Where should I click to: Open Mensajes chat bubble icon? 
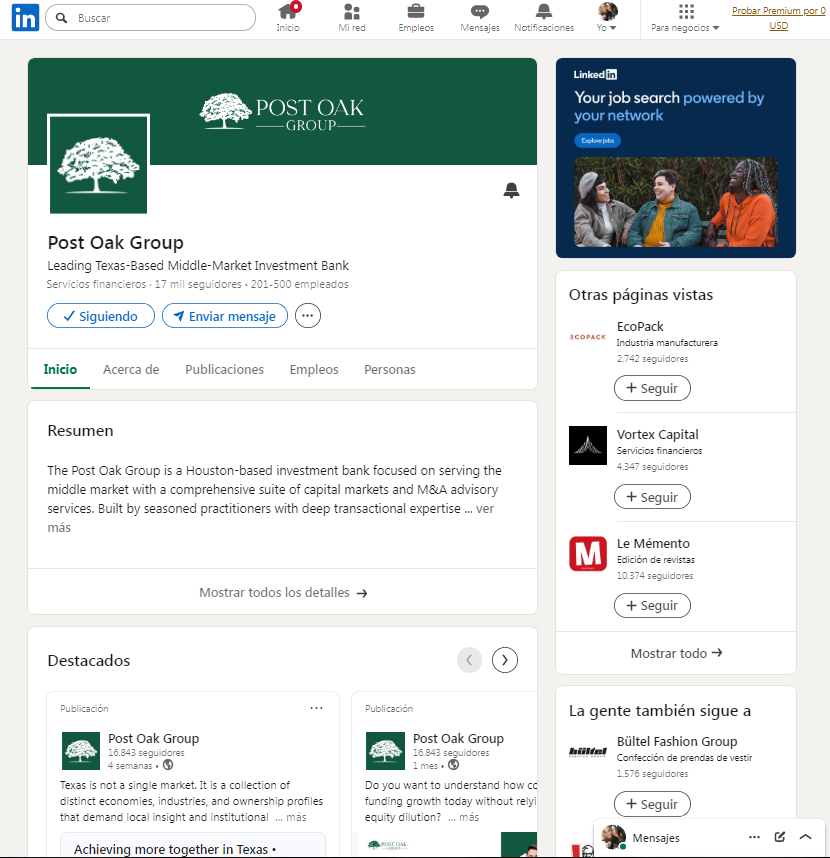480,18
